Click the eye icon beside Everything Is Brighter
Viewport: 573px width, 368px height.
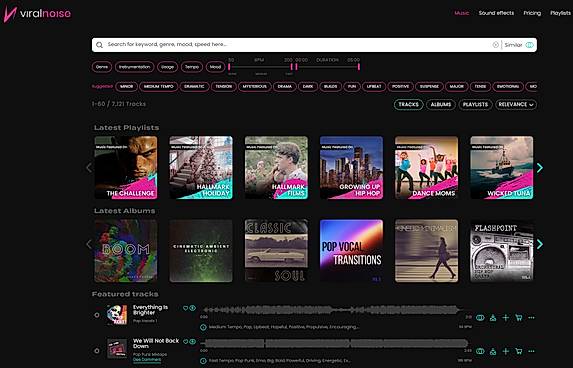coord(193,308)
